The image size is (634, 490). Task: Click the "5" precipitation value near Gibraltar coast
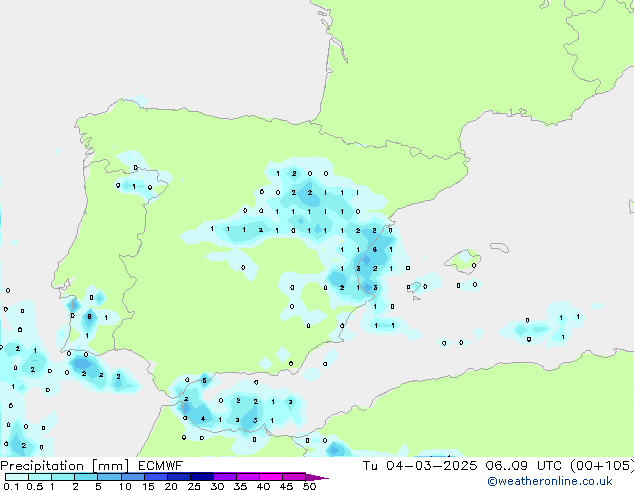pyautogui.click(x=204, y=380)
